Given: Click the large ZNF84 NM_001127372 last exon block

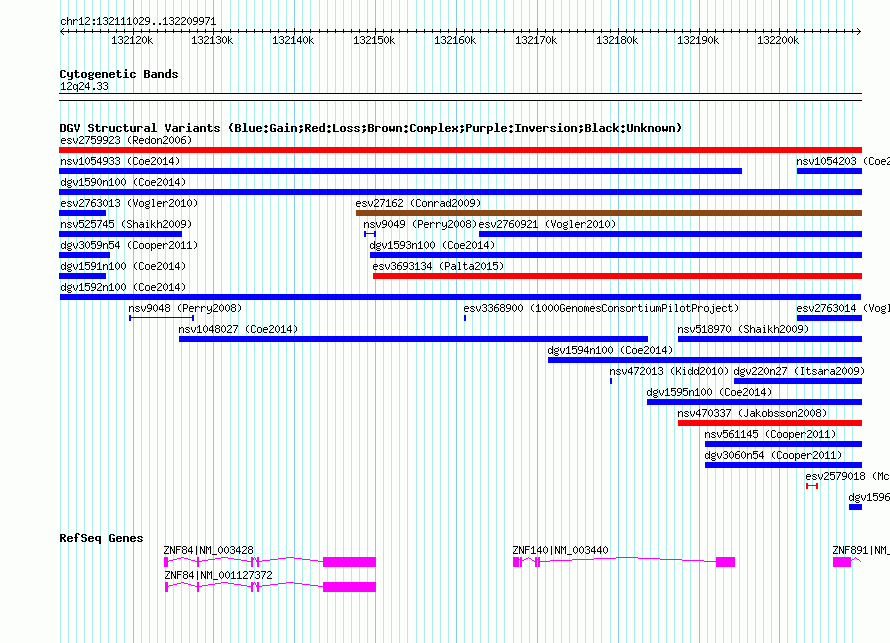Looking at the screenshot, I should coord(349,587).
